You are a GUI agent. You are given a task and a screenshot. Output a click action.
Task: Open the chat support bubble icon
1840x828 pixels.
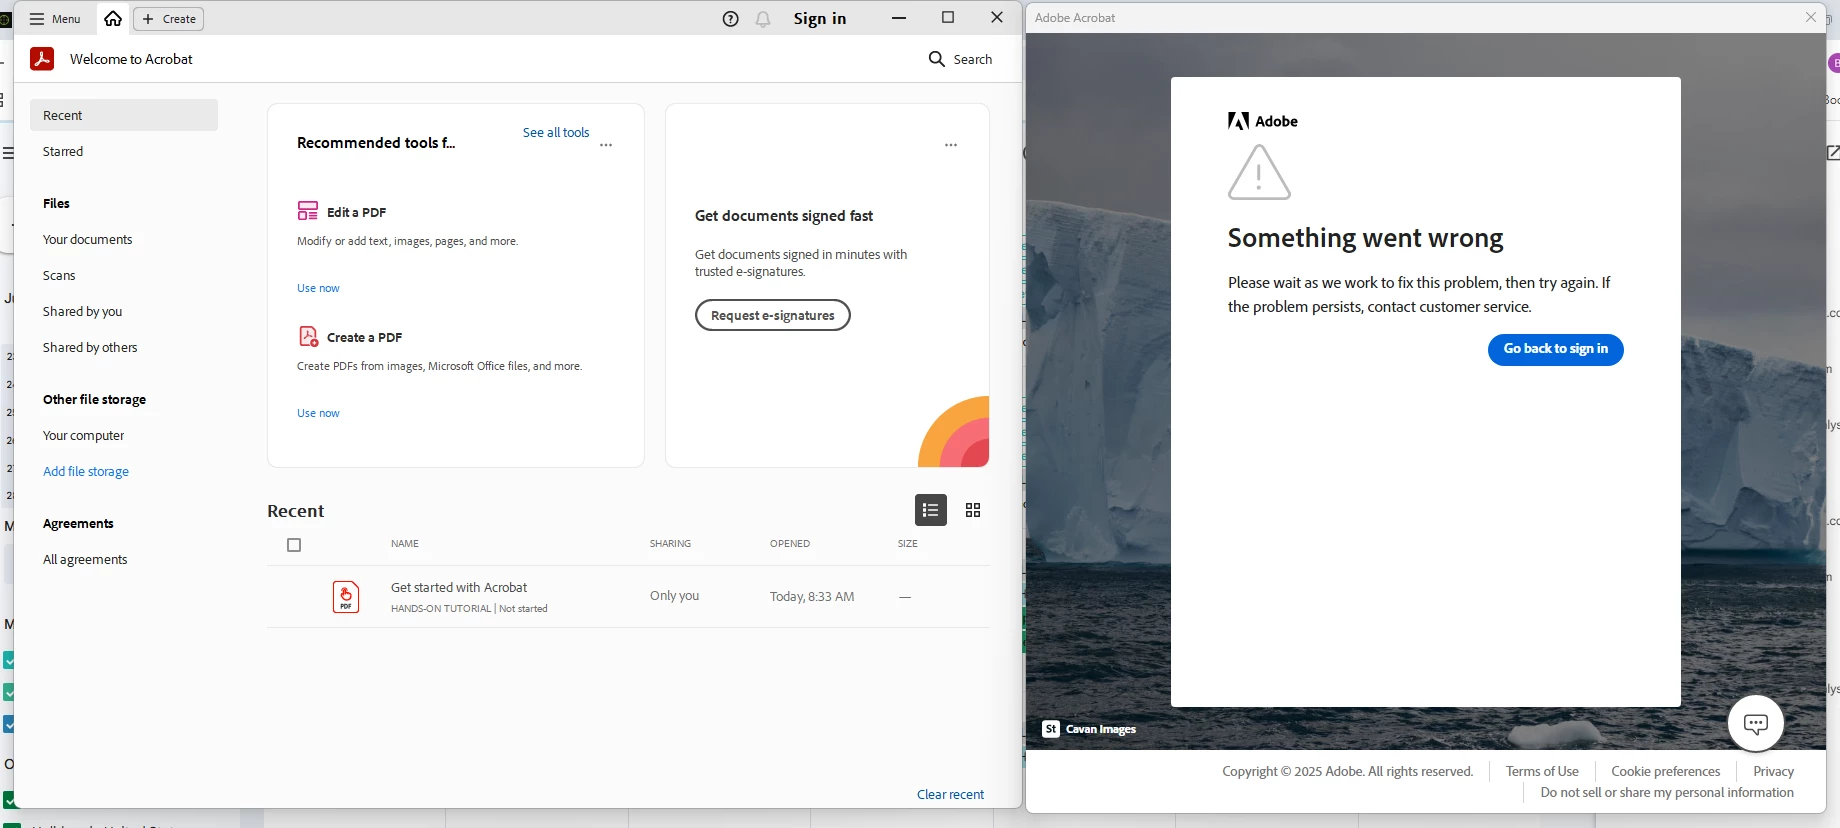(x=1756, y=723)
